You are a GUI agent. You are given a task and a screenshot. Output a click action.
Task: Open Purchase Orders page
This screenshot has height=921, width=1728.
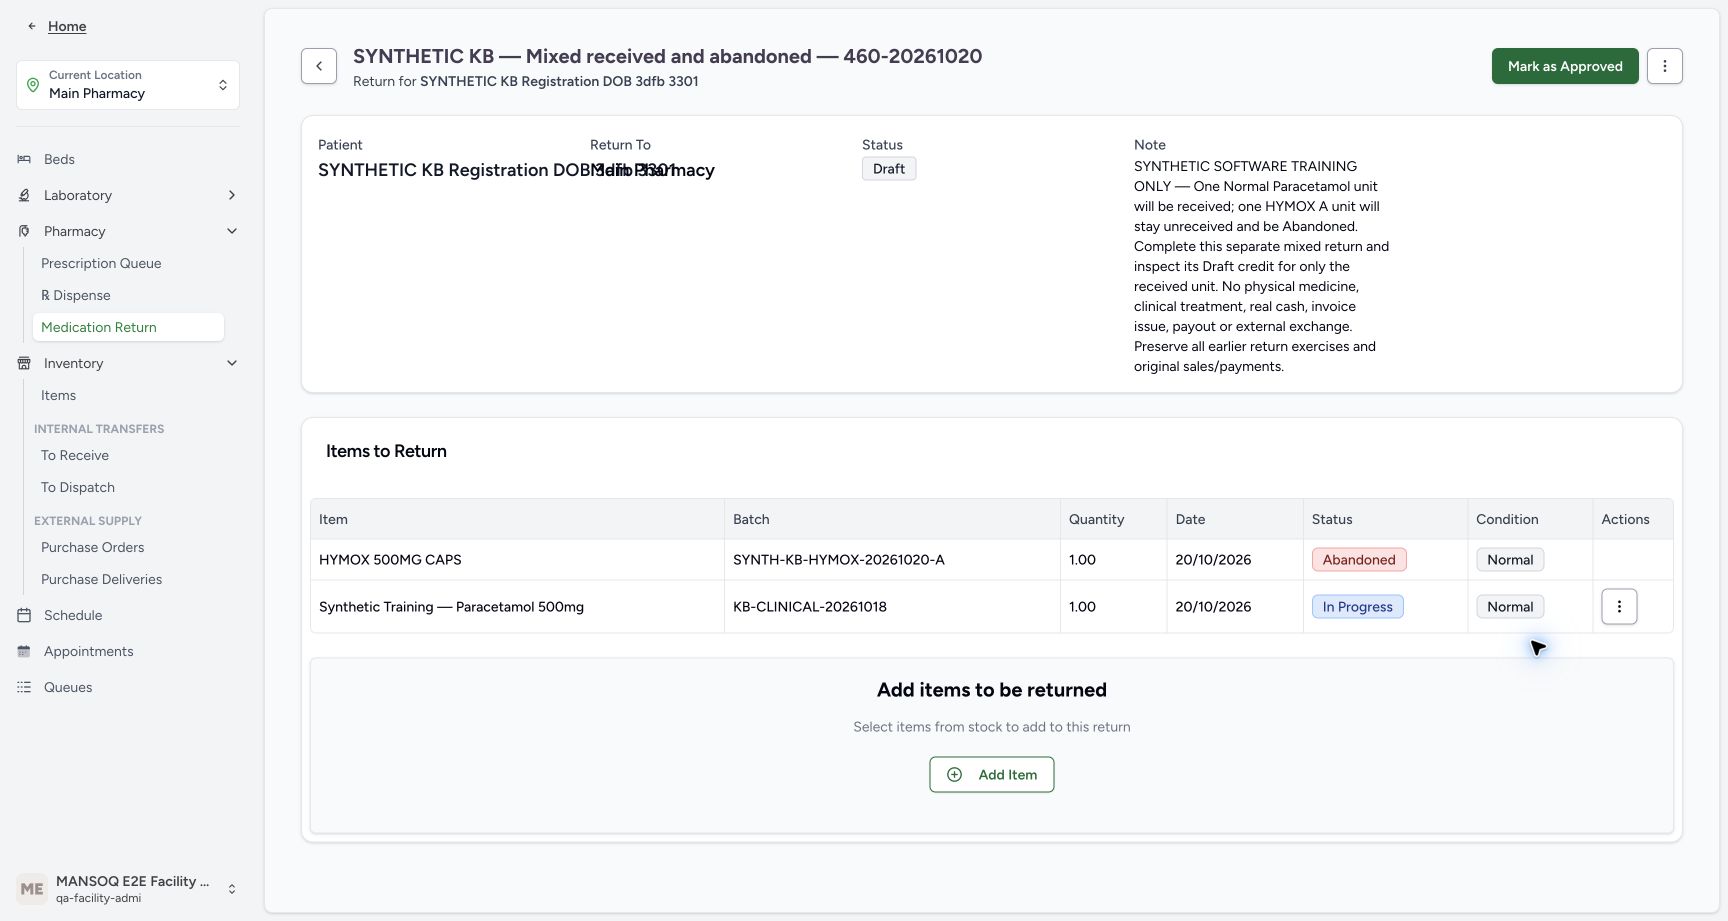93,547
